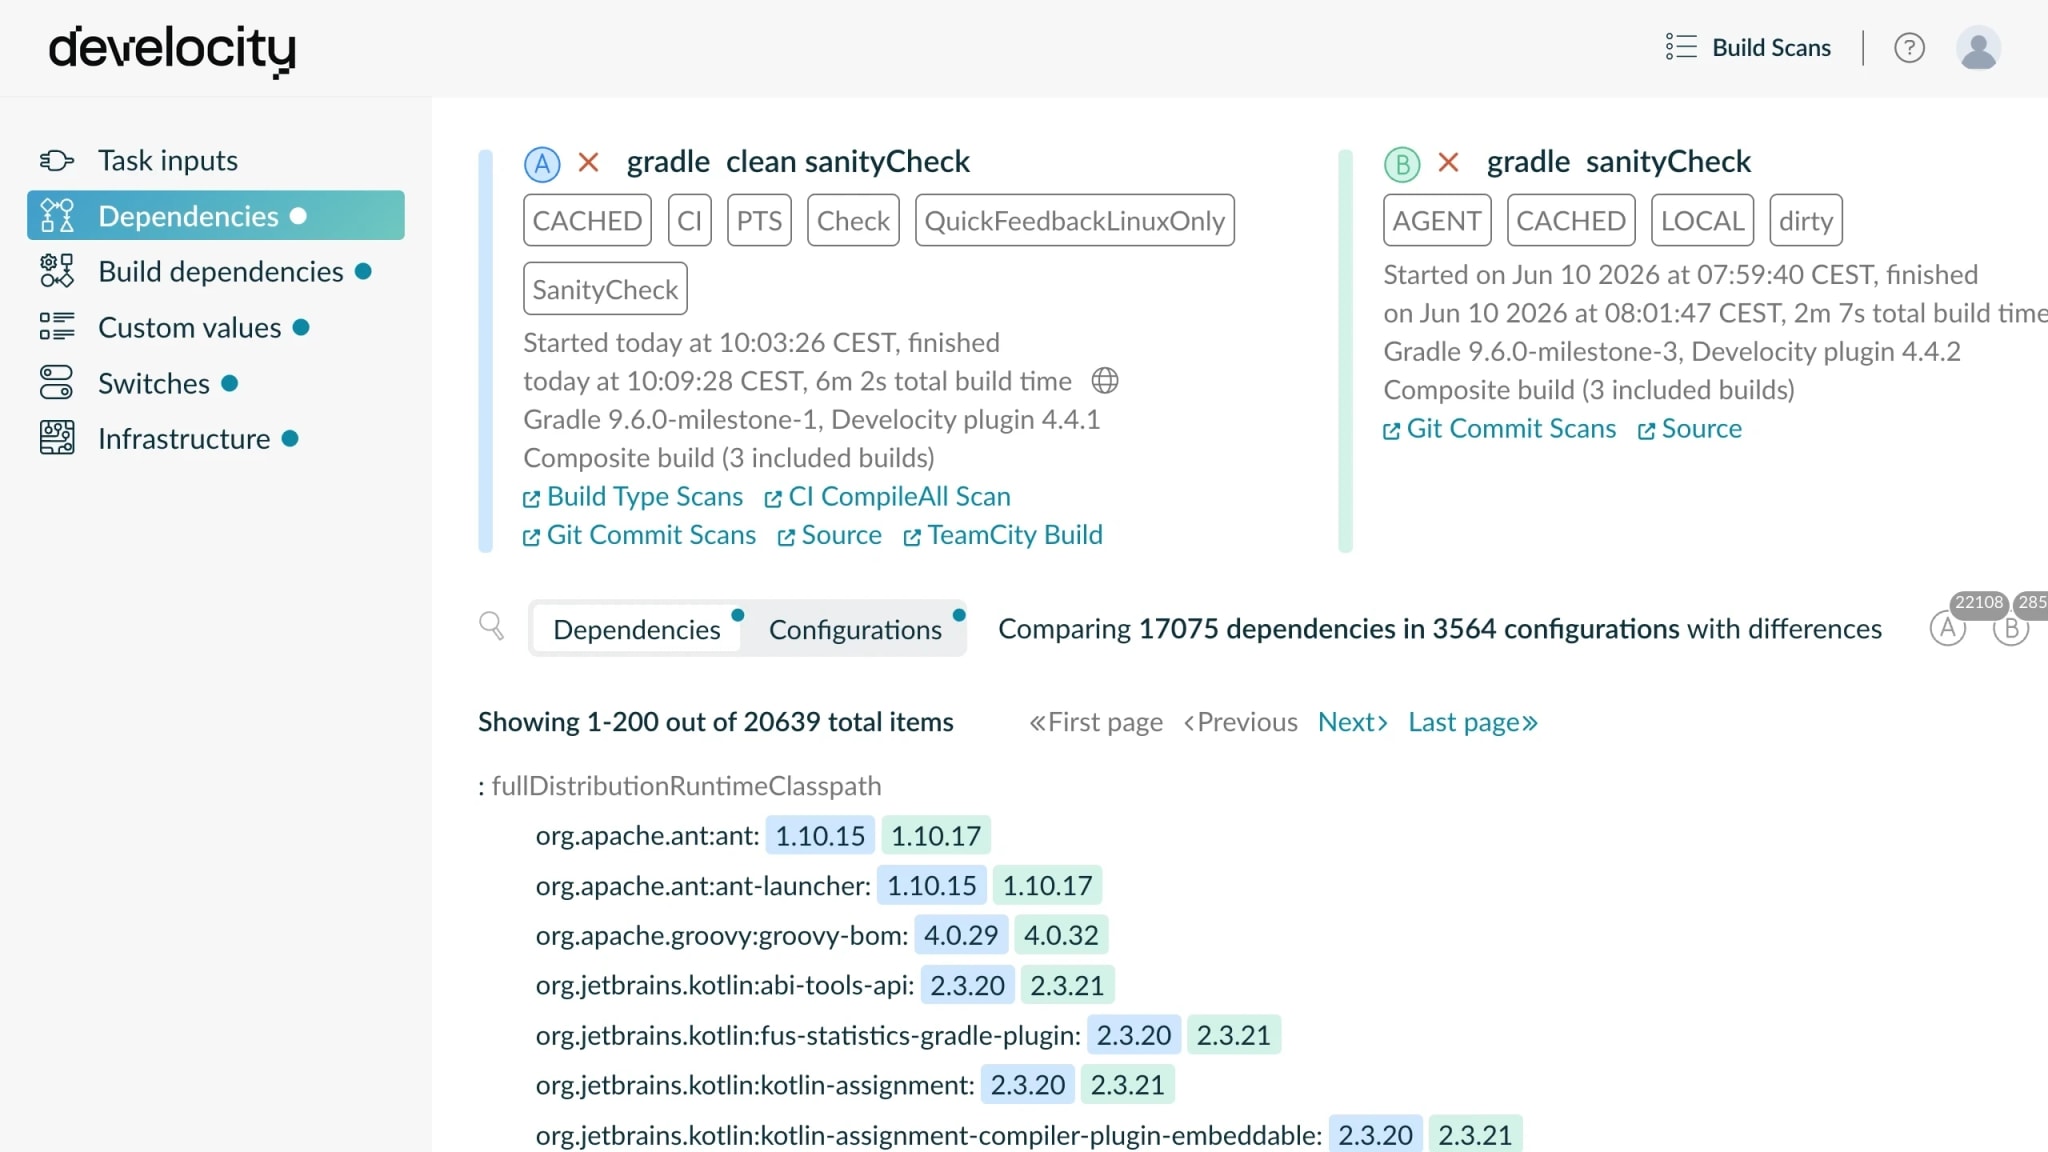This screenshot has height=1152, width=2048.
Task: Click the dirty tag
Action: 1805,220
